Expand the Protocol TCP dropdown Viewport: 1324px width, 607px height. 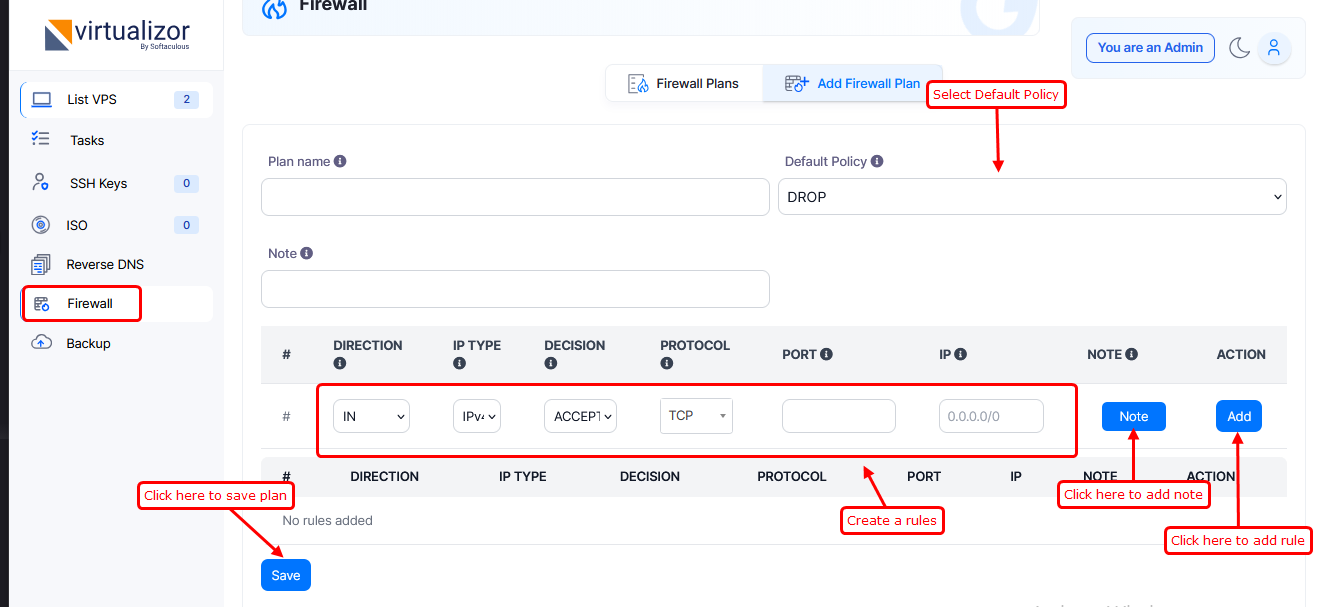[696, 416]
